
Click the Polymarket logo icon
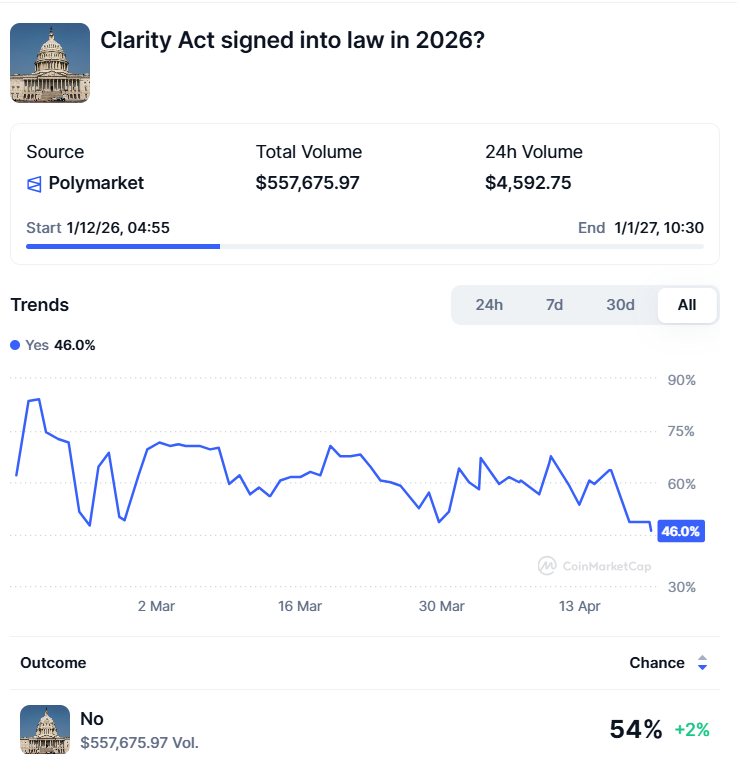pyautogui.click(x=34, y=183)
